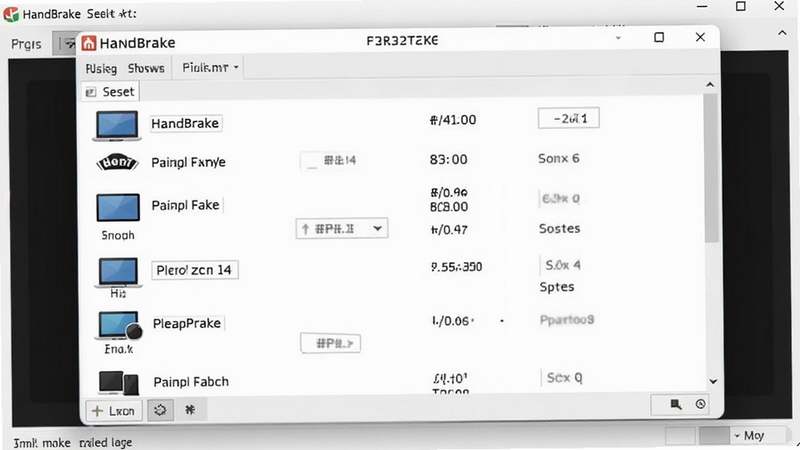The height and width of the screenshot is (450, 800).
Task: Click the Sonx 6 label
Action: [559, 159]
